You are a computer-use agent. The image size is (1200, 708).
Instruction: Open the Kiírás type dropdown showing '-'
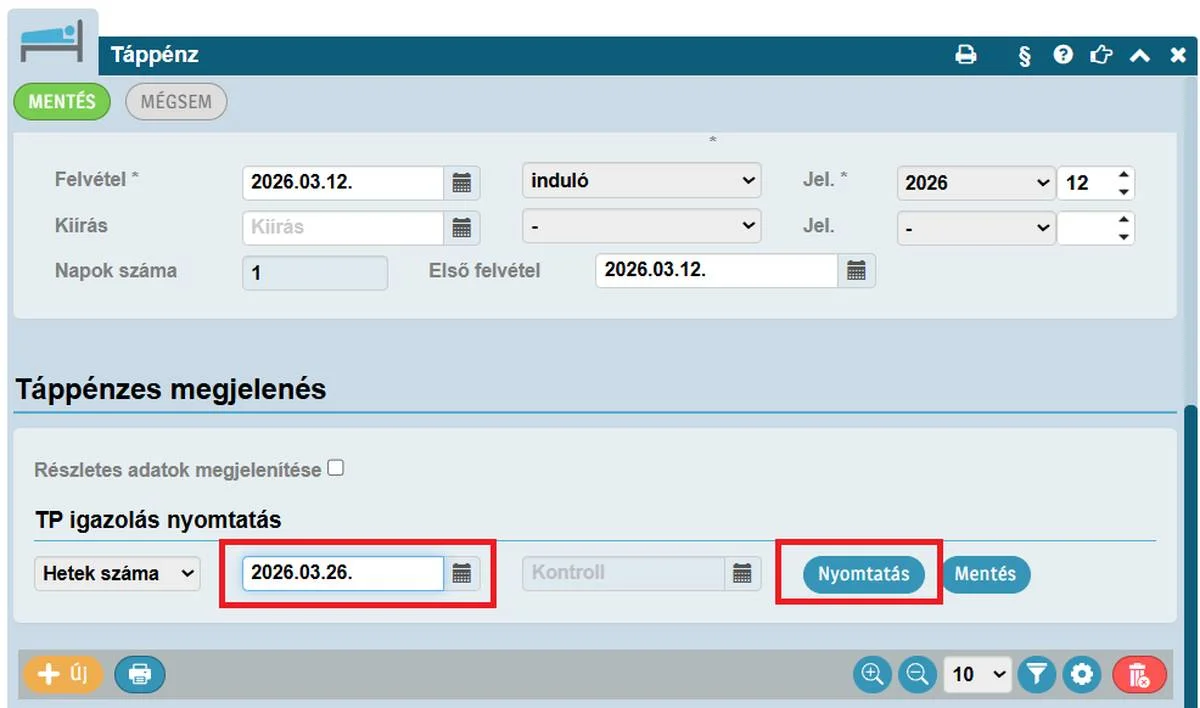(x=642, y=226)
